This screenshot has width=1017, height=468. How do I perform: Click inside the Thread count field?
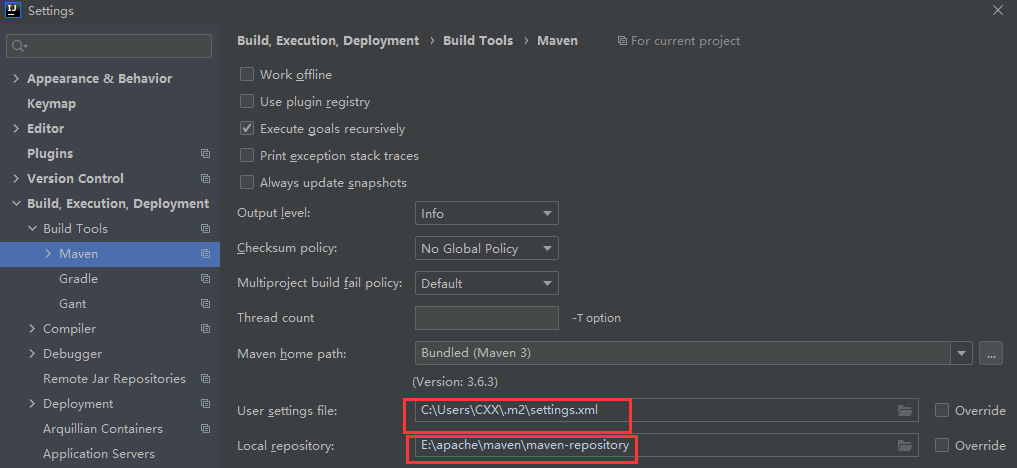click(486, 318)
